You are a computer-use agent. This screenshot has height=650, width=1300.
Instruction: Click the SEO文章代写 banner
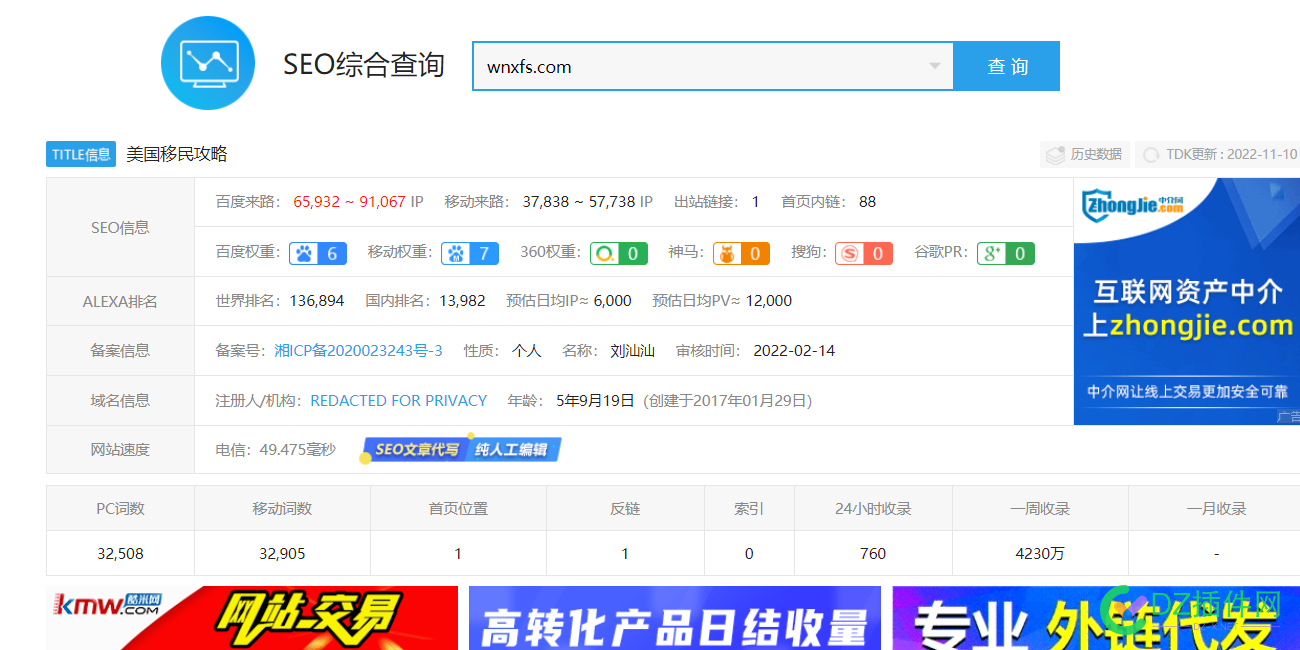[415, 450]
